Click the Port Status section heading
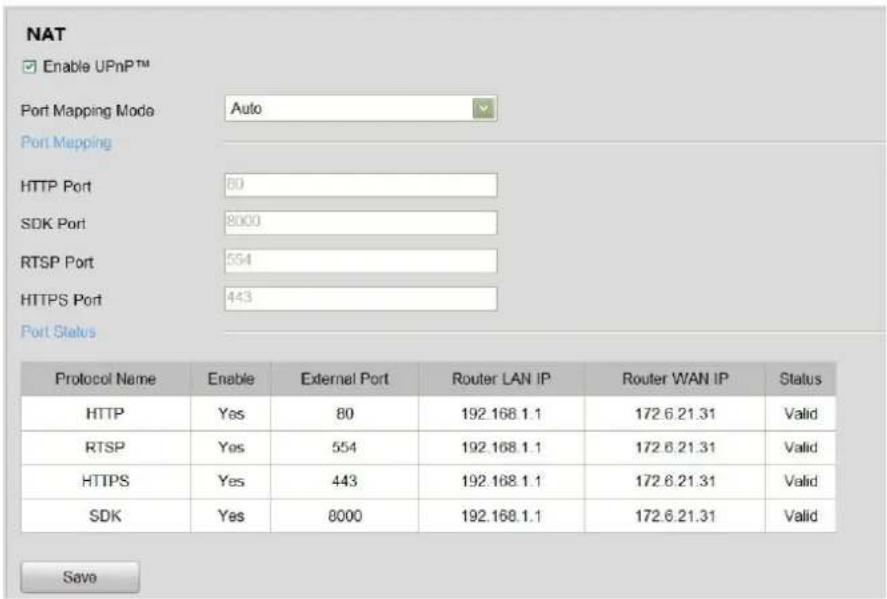The image size is (887, 599). tap(58, 331)
